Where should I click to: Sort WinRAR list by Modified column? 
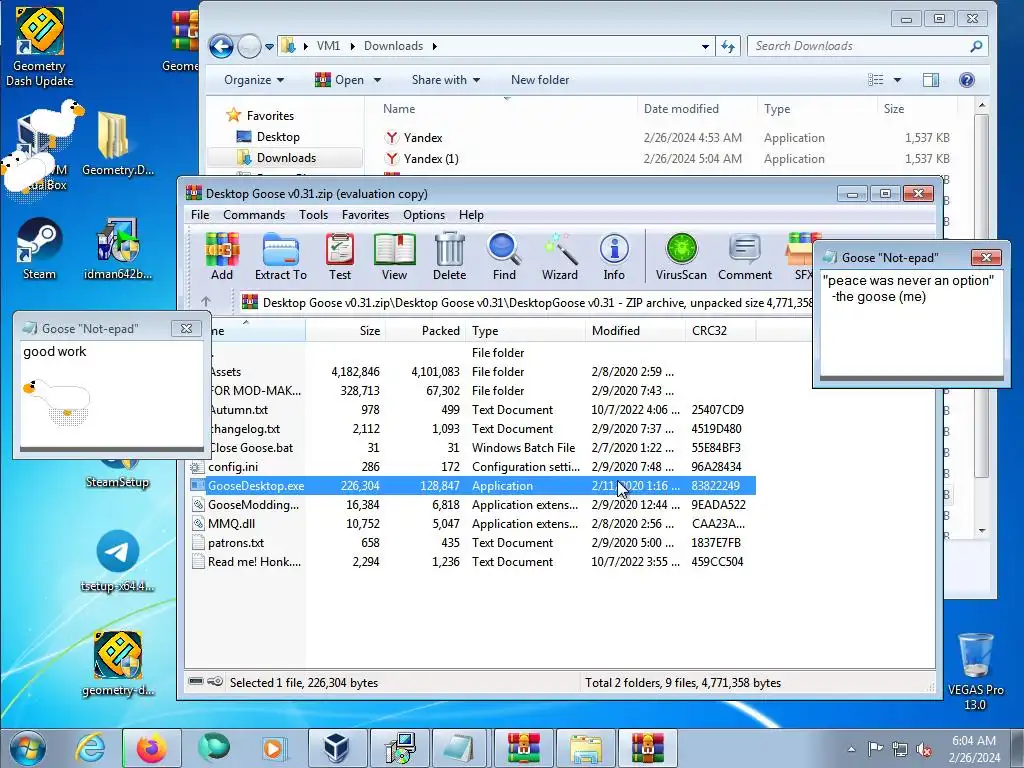tap(635, 330)
